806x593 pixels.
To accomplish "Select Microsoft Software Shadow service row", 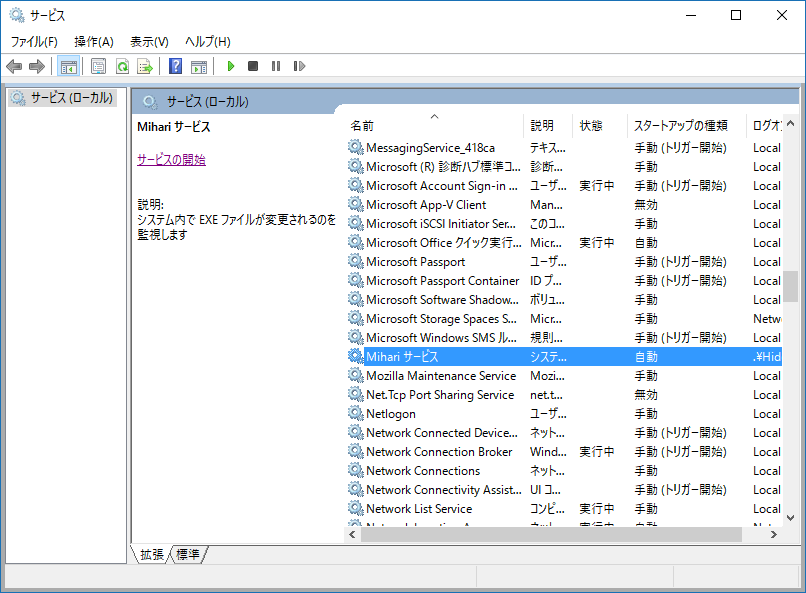I will click(564, 300).
